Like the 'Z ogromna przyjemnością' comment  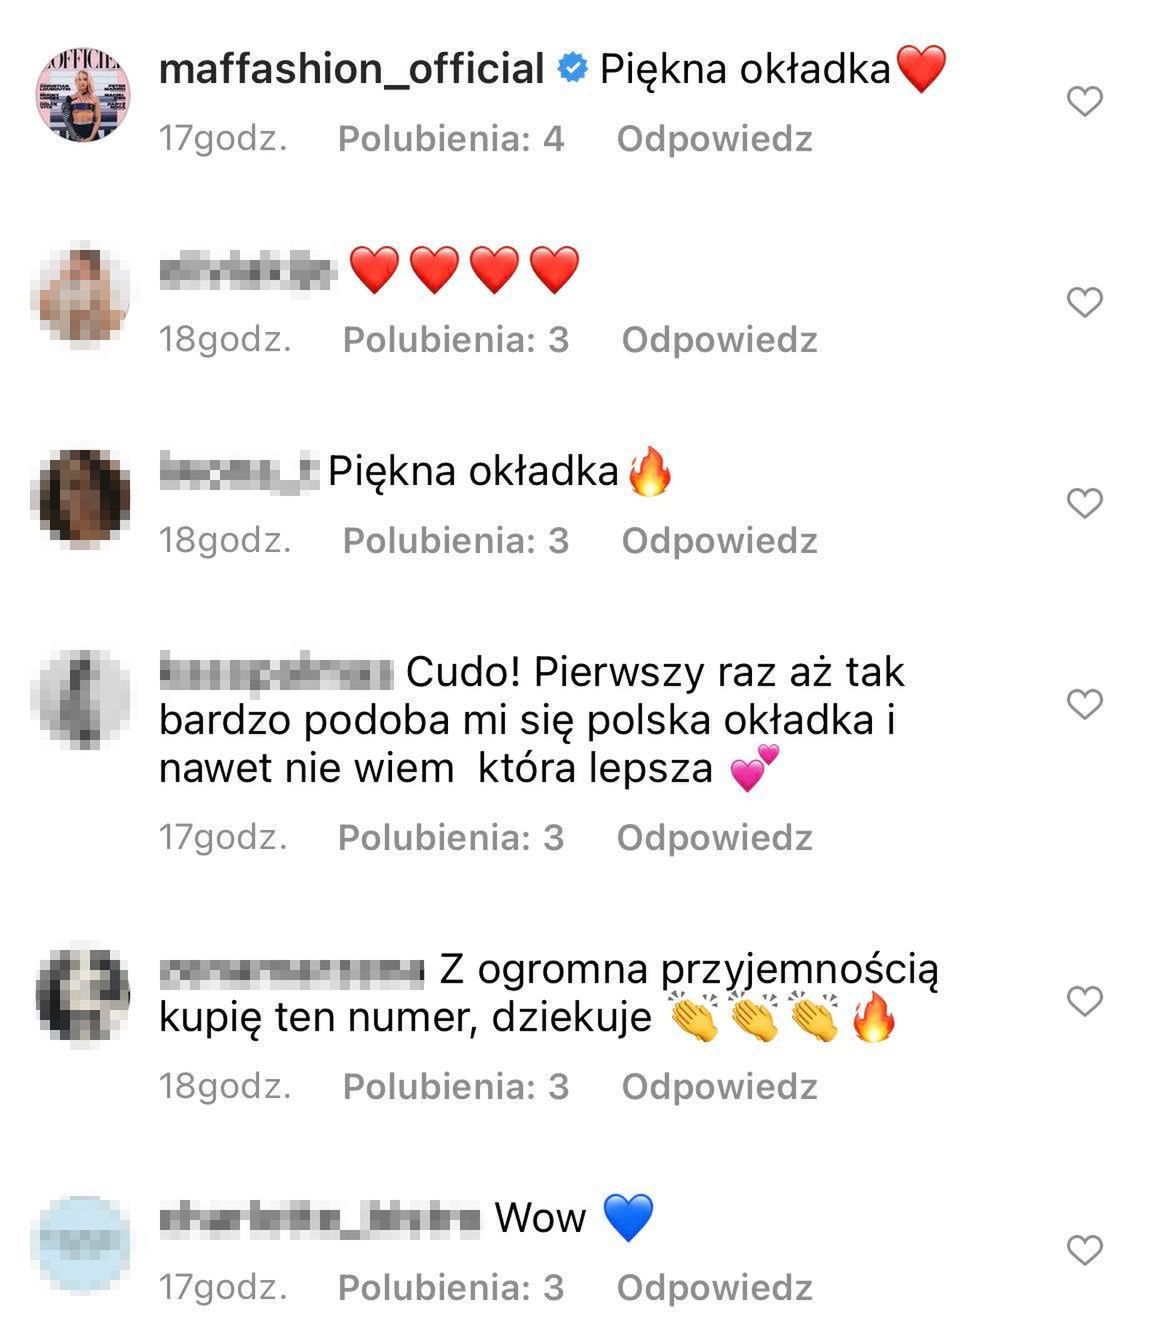[1085, 1001]
